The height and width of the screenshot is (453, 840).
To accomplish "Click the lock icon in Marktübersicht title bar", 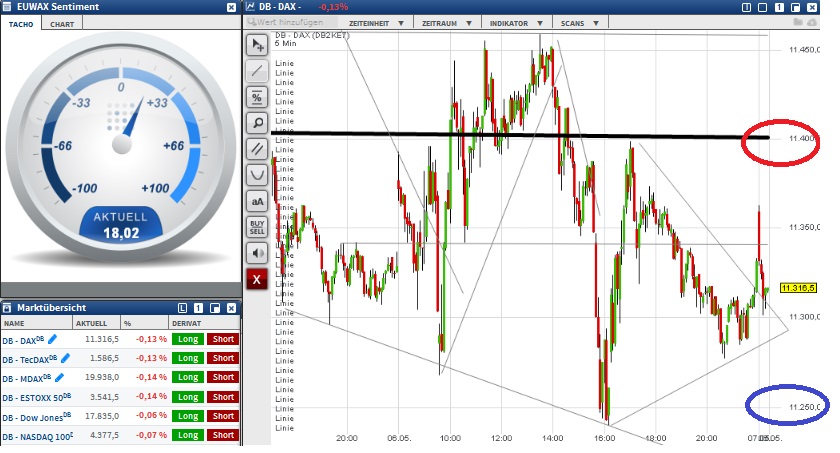I will [6, 308].
